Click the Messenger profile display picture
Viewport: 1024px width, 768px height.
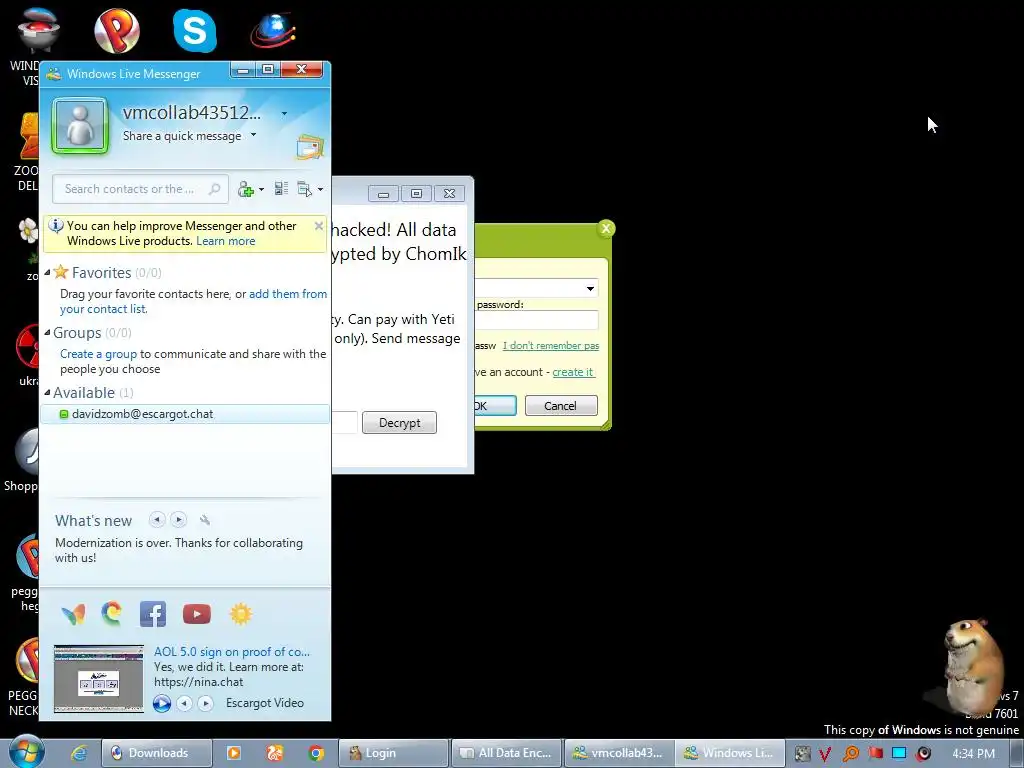tap(80, 125)
